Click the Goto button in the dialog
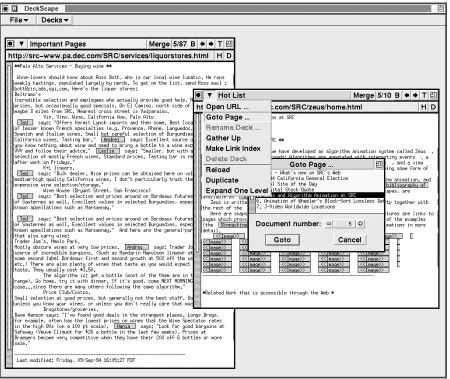Viewport: 450px width, 379px height. click(x=282, y=240)
